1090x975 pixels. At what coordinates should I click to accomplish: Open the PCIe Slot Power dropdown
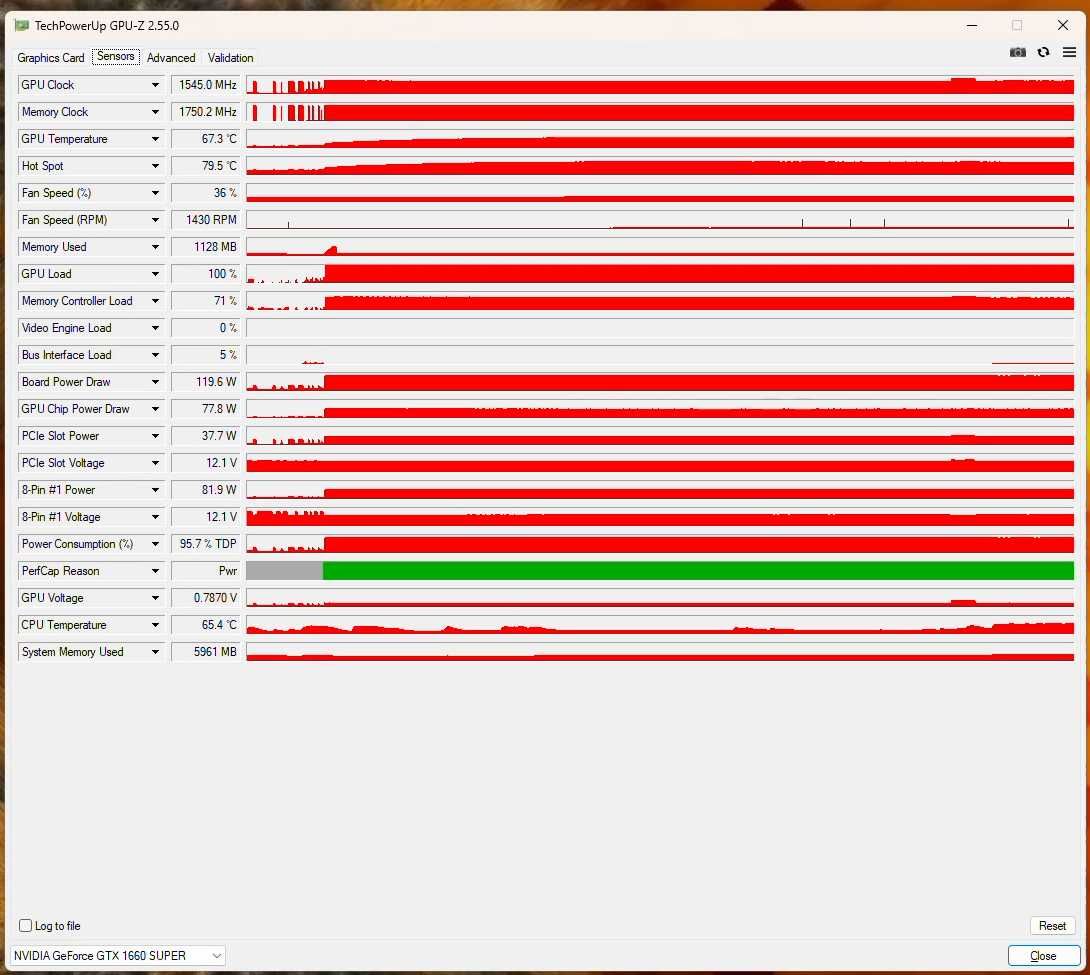tap(155, 436)
